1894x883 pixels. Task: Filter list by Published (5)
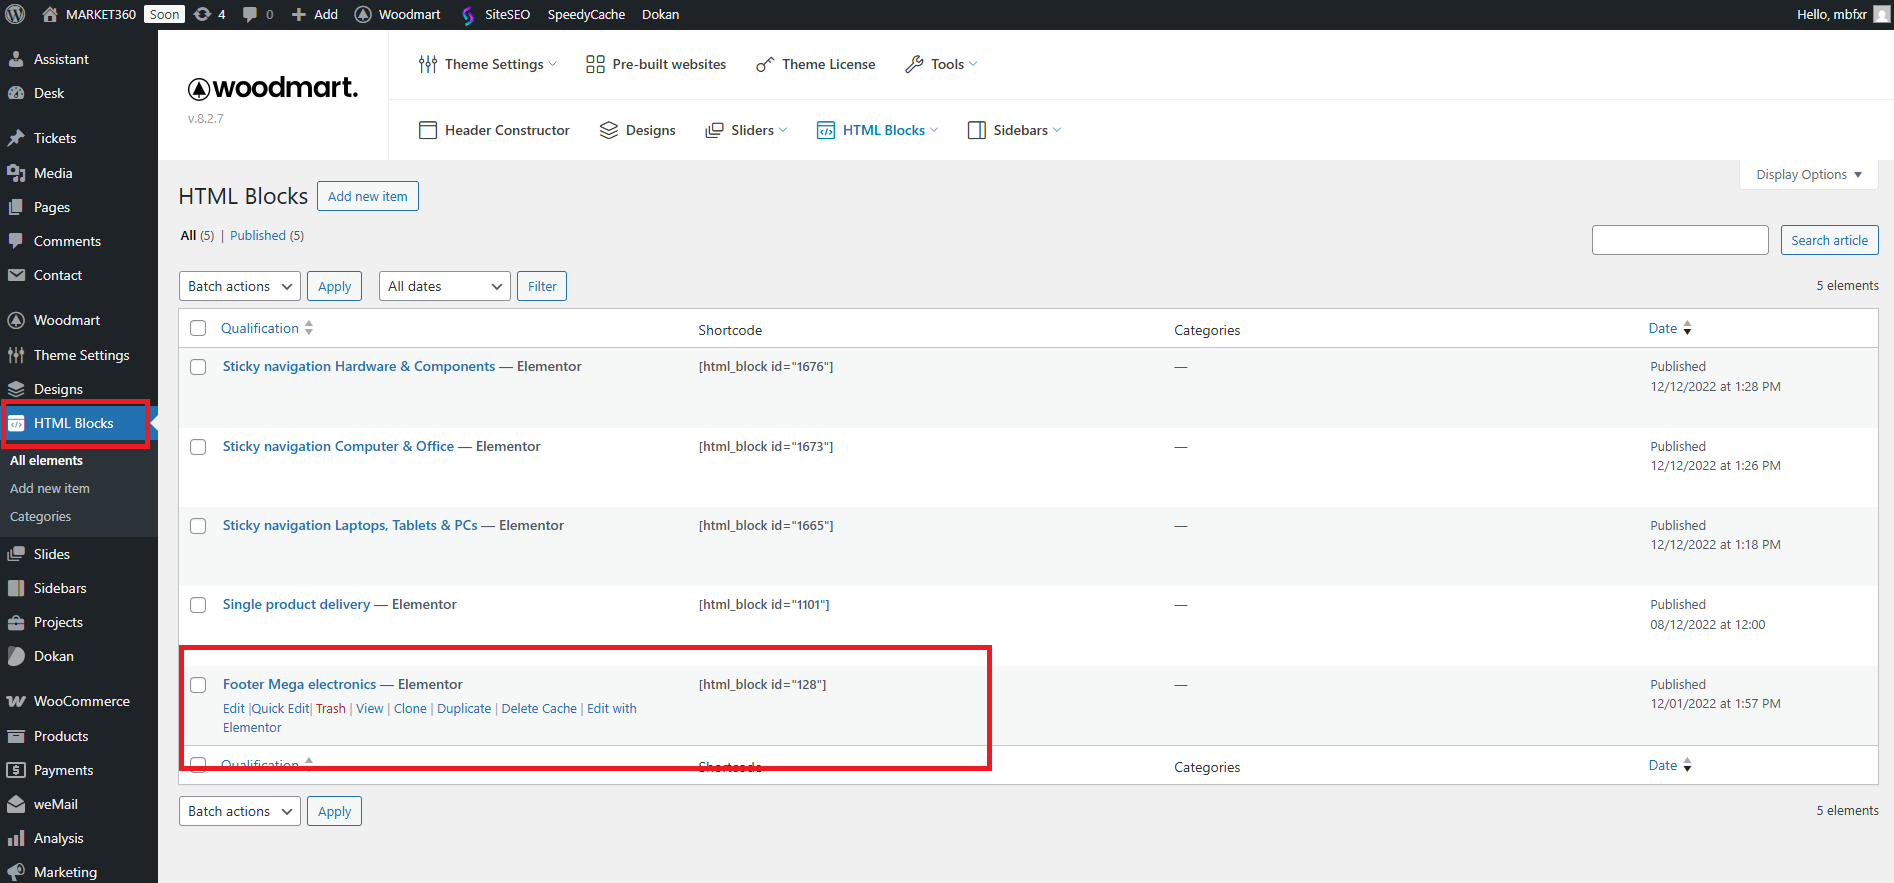(267, 235)
